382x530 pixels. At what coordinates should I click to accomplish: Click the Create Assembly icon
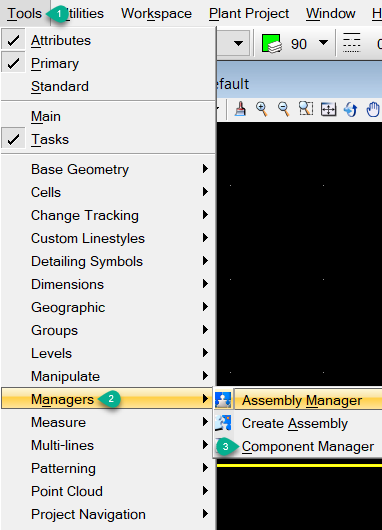[223, 423]
